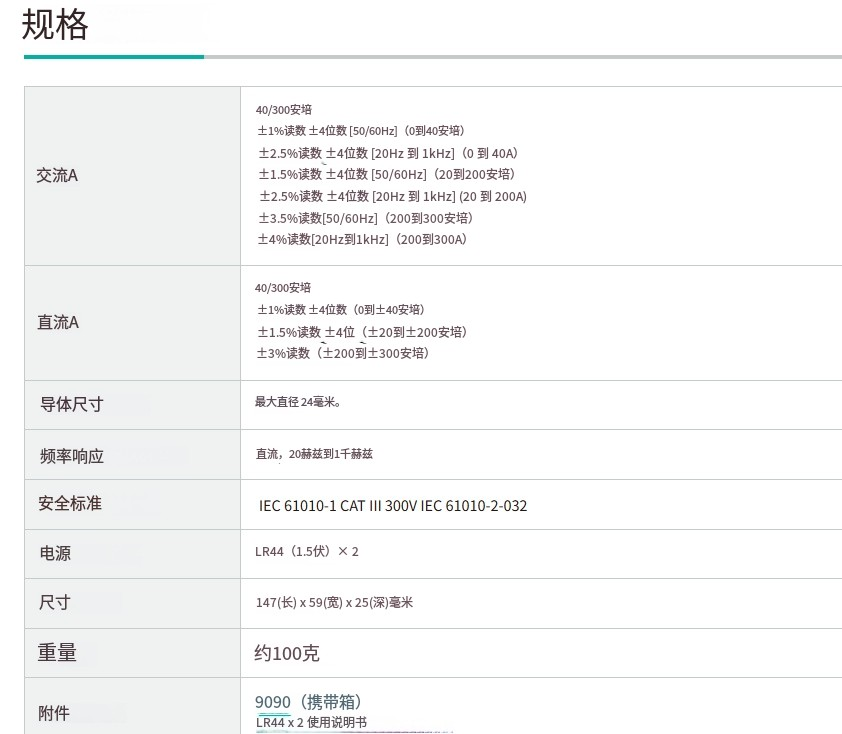
Task: Click the 导体尺寸 row label
Action: (x=71, y=404)
